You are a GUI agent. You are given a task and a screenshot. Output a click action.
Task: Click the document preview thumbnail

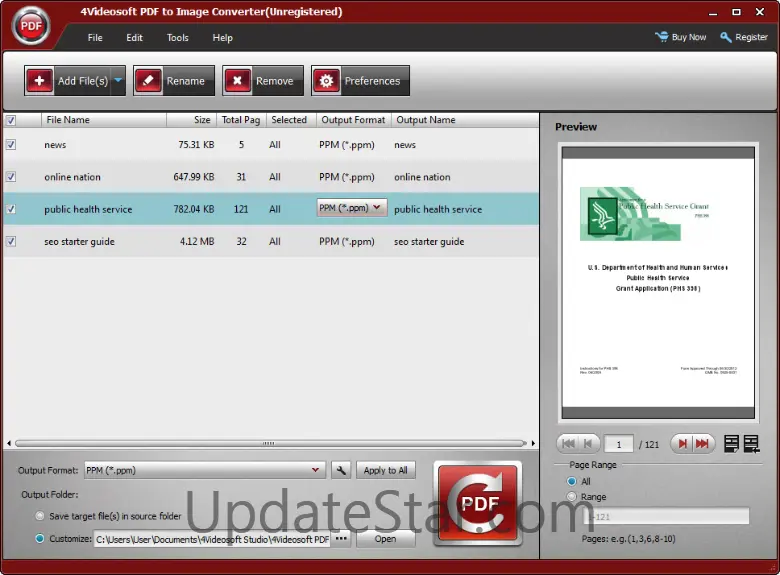click(x=658, y=283)
